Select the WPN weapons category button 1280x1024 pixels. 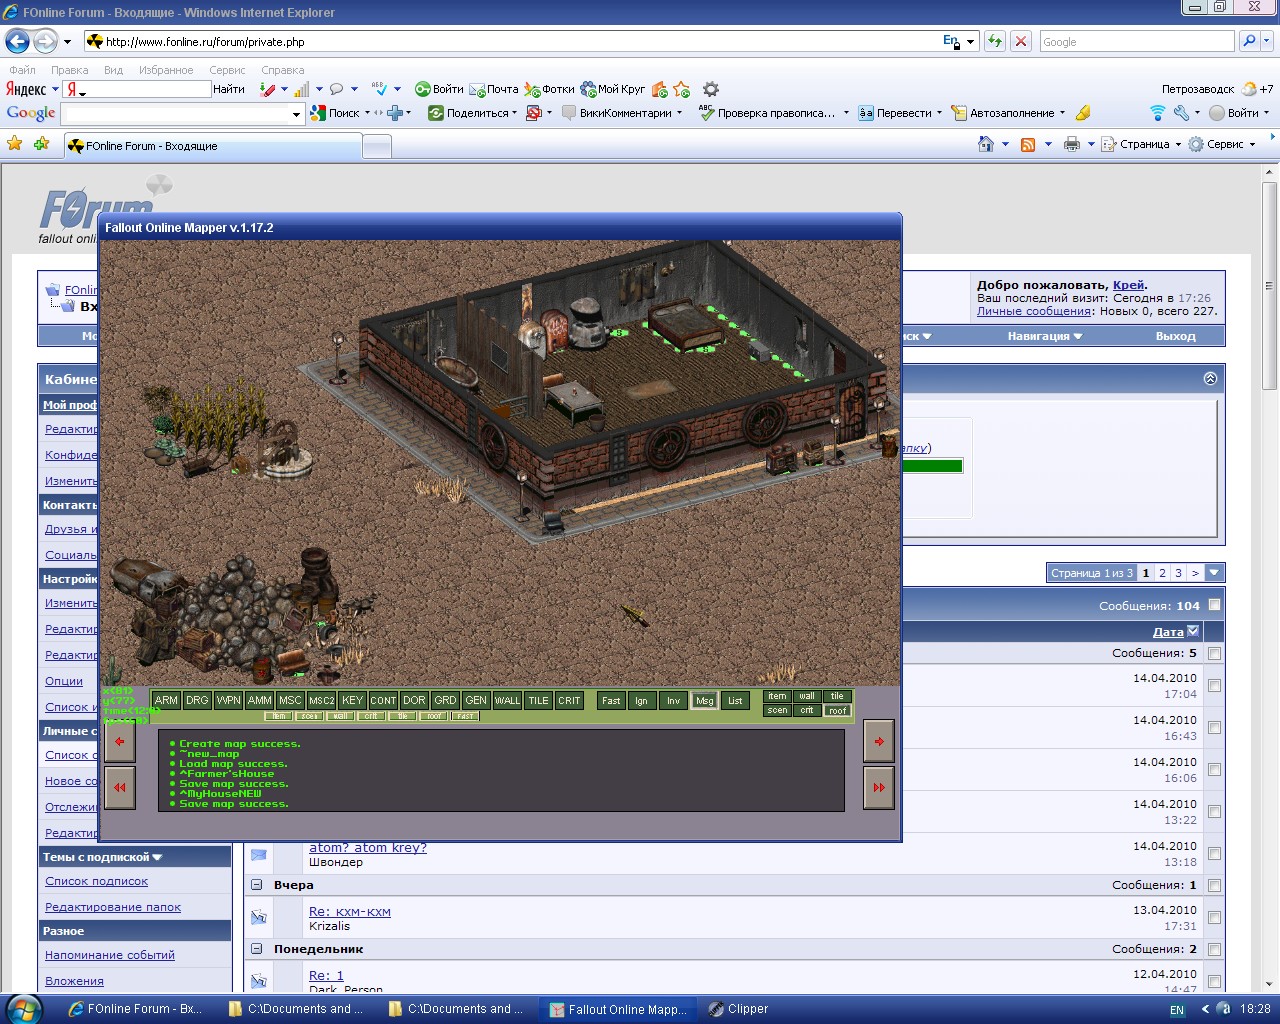click(x=228, y=700)
